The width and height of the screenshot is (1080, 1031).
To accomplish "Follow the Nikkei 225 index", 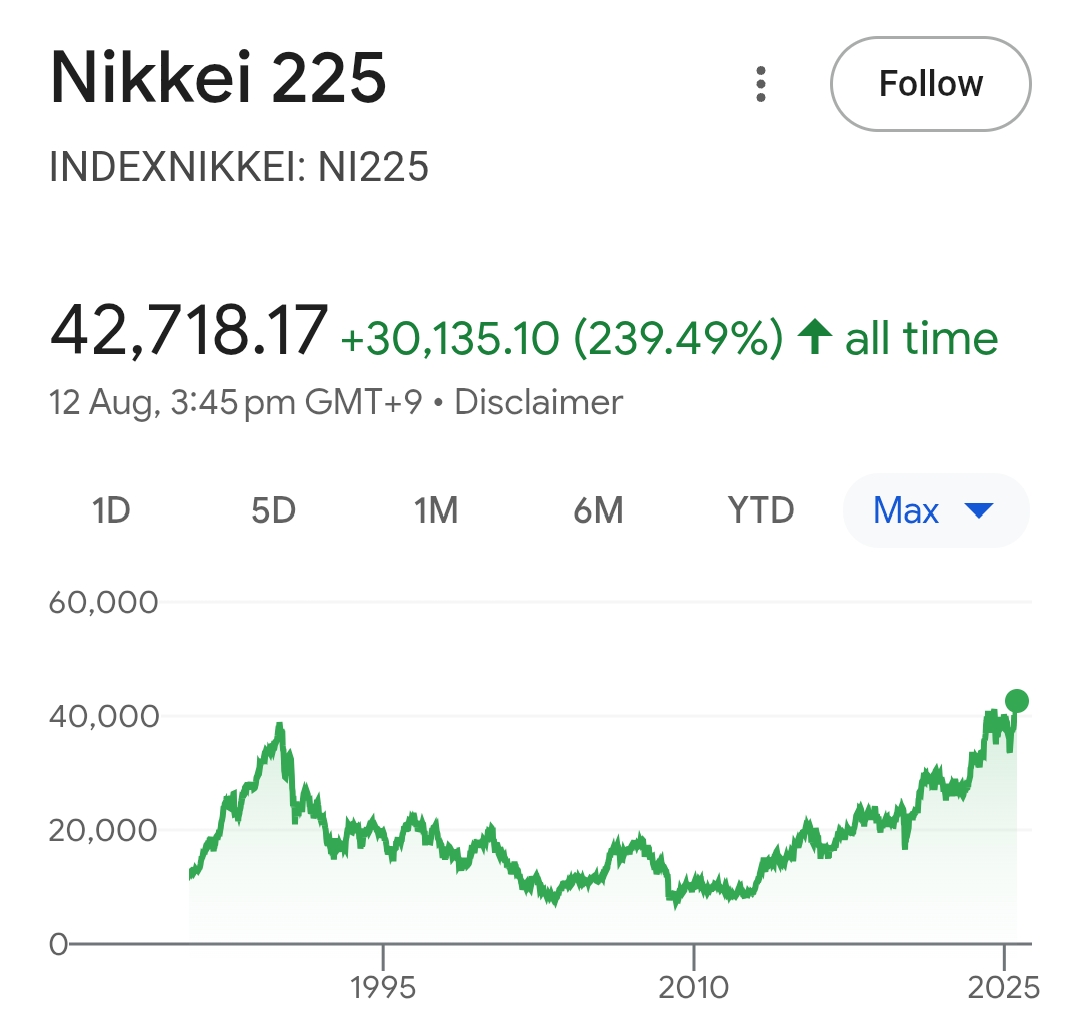I will coord(931,84).
